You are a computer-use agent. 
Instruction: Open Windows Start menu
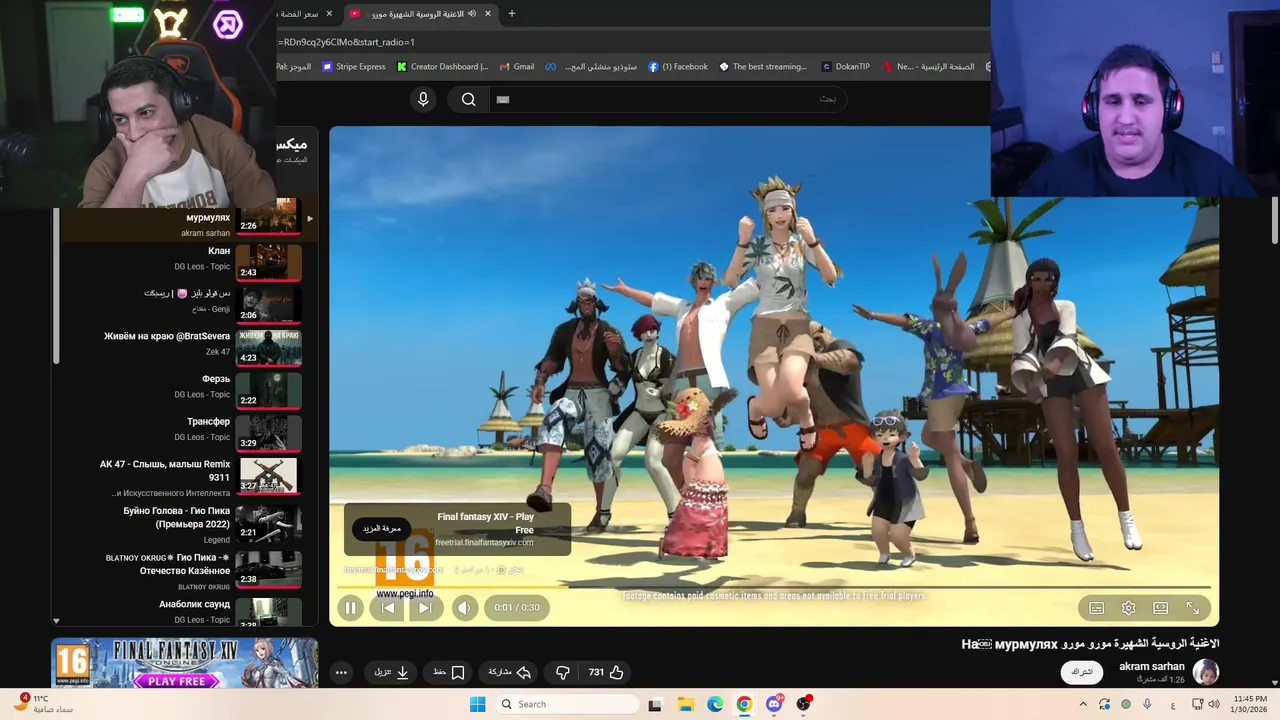click(x=478, y=704)
